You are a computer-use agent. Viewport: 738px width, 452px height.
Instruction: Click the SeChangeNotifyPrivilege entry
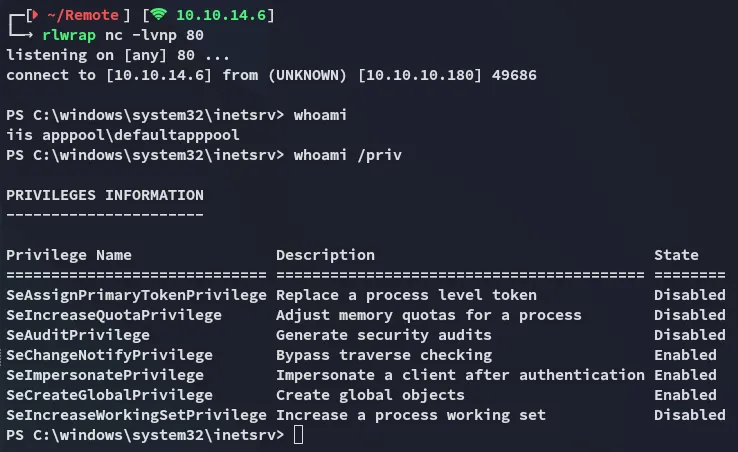point(109,355)
